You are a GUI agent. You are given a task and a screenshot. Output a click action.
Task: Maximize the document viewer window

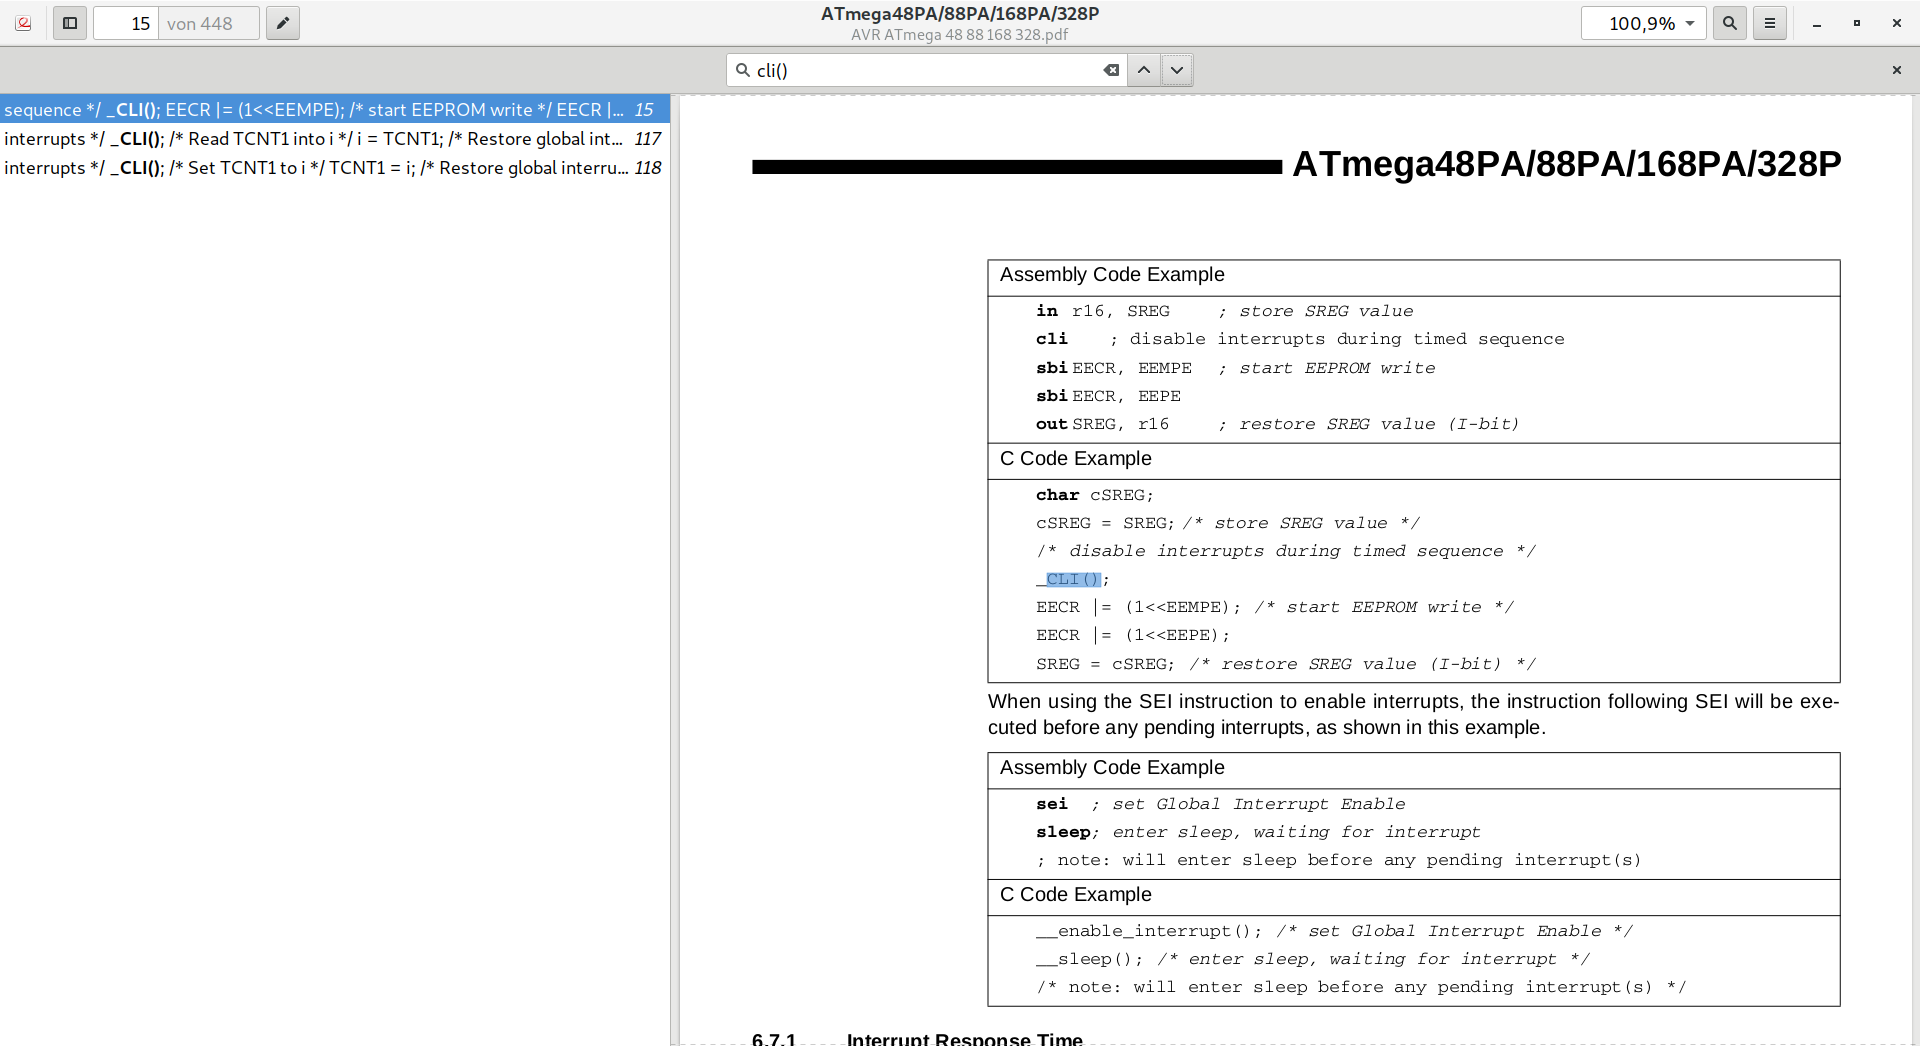pos(1857,23)
